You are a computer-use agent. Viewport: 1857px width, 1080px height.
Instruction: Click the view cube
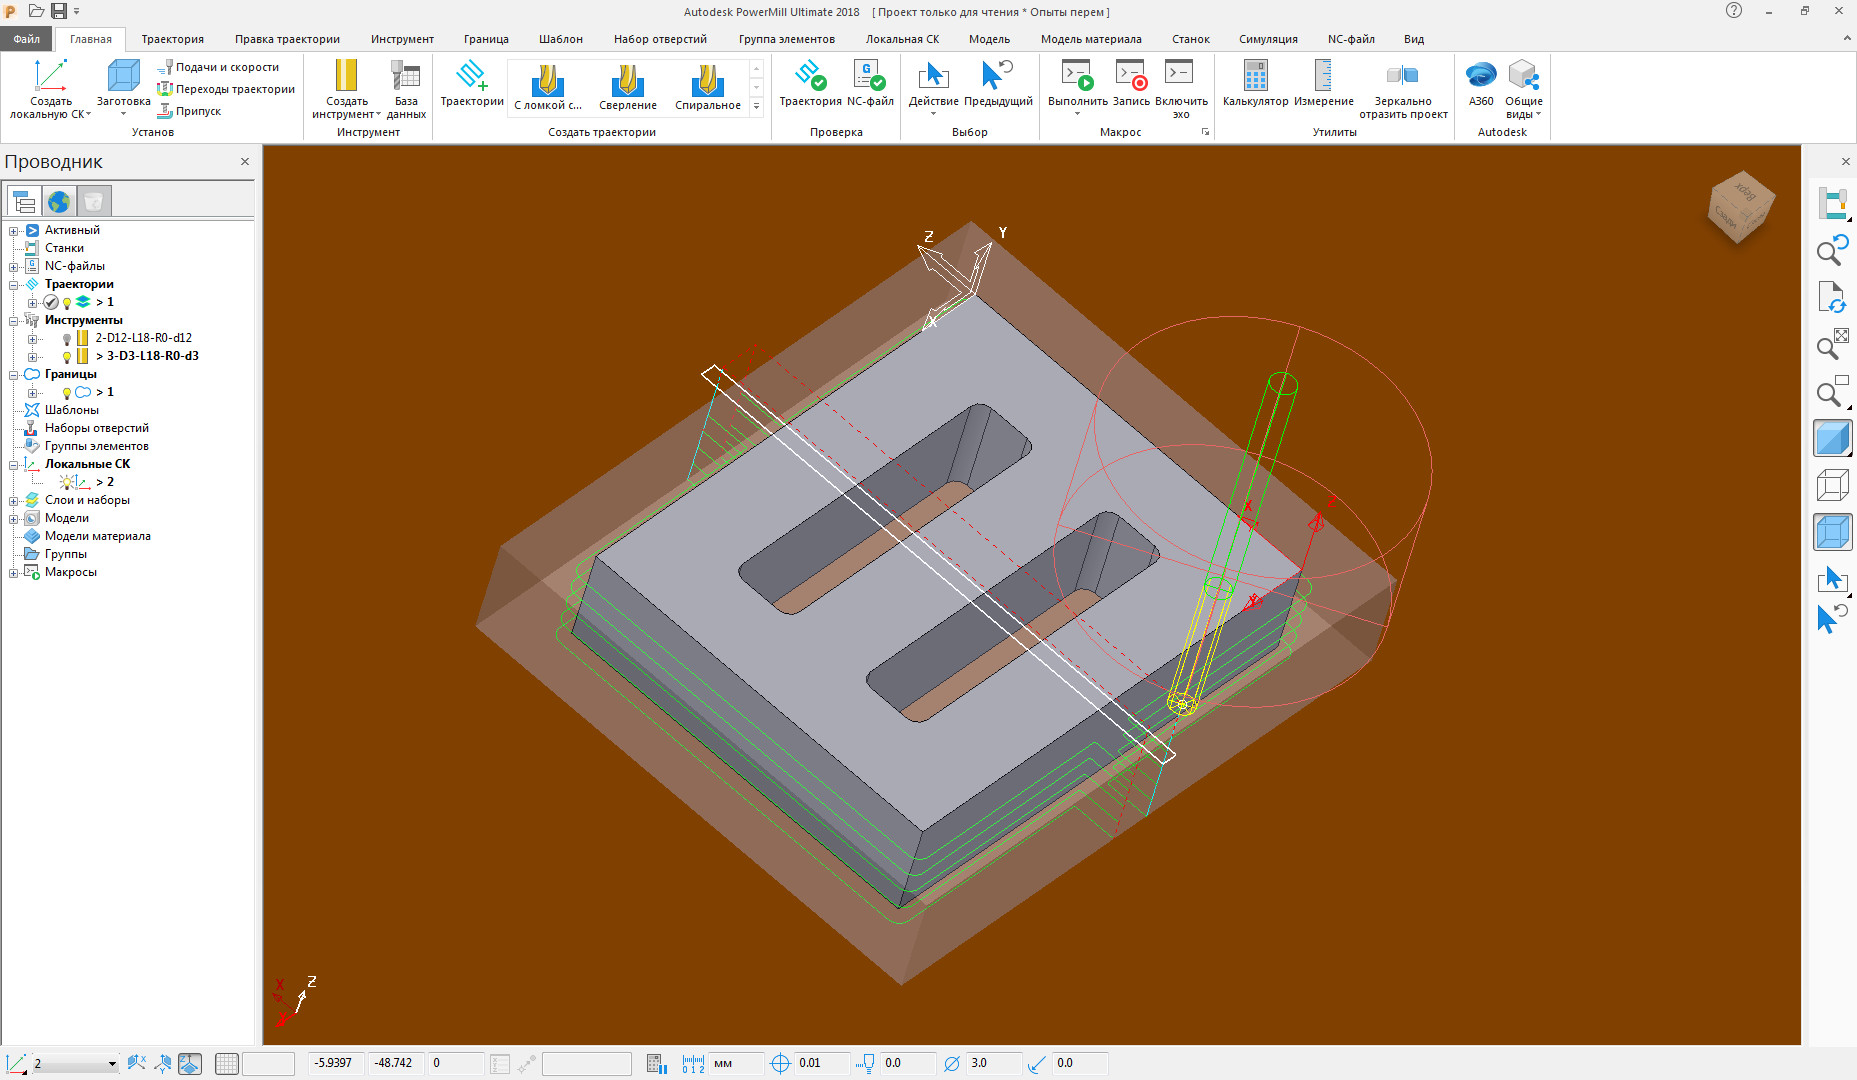click(1741, 206)
